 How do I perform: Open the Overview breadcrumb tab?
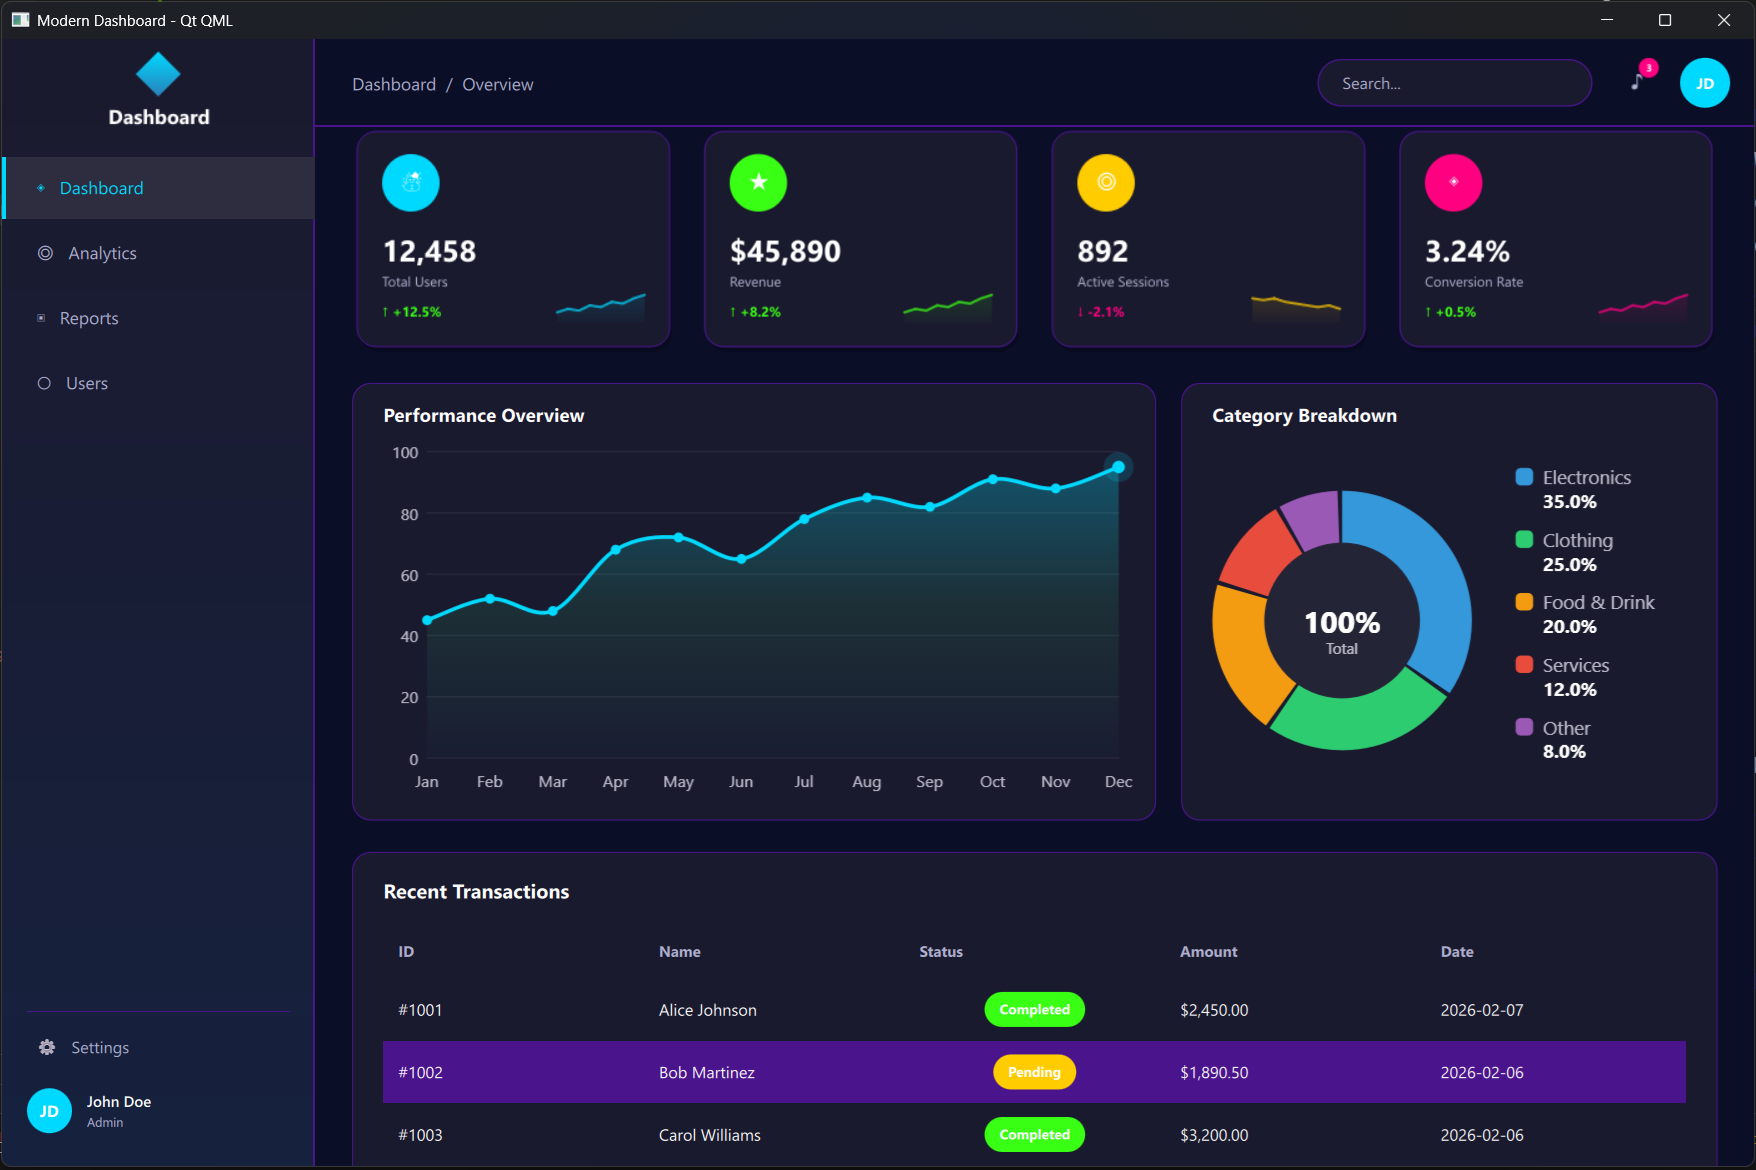coord(497,84)
